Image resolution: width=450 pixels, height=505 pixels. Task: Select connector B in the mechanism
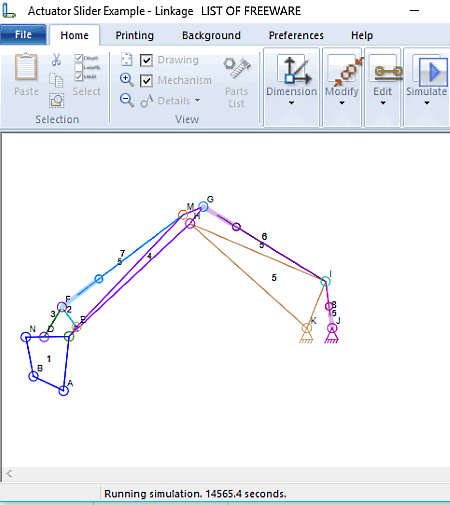click(33, 376)
